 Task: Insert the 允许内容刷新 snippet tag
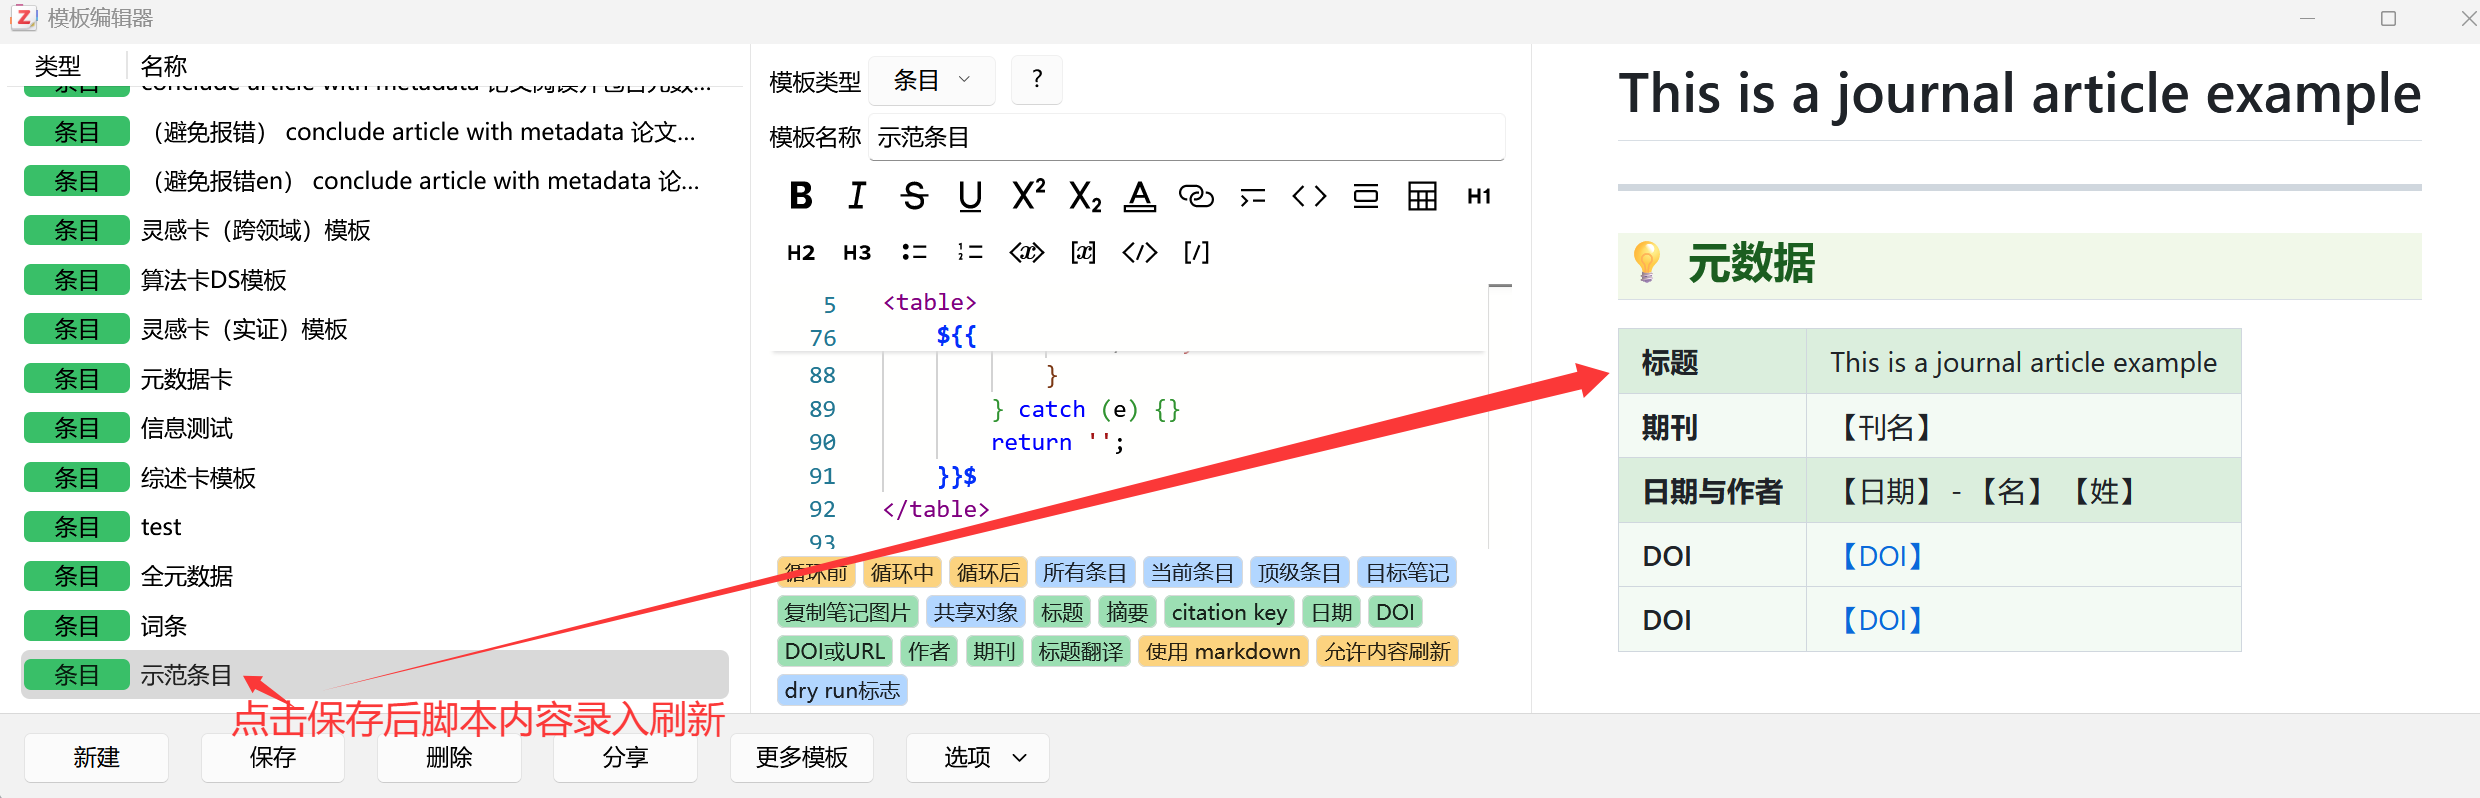coord(1387,652)
